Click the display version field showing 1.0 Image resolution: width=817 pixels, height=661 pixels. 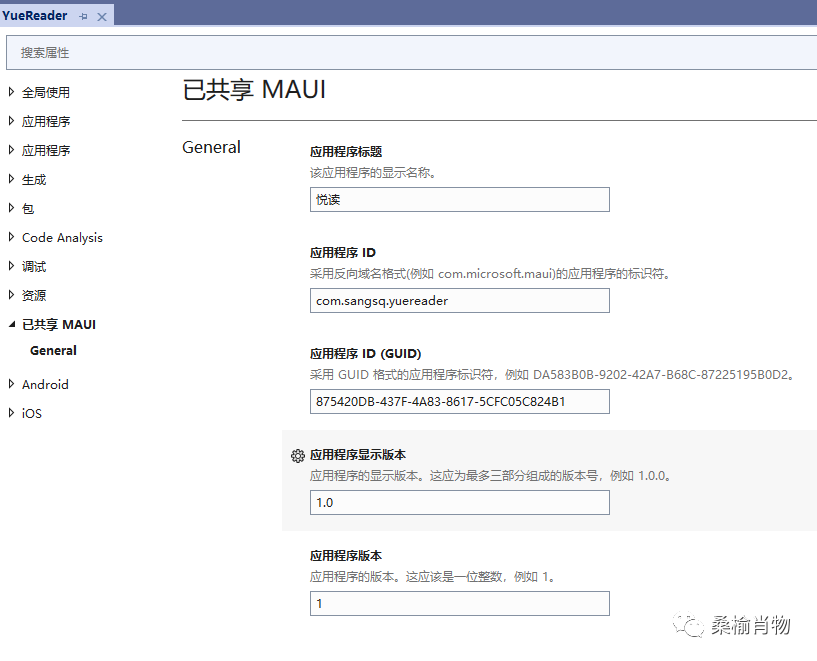pos(459,502)
